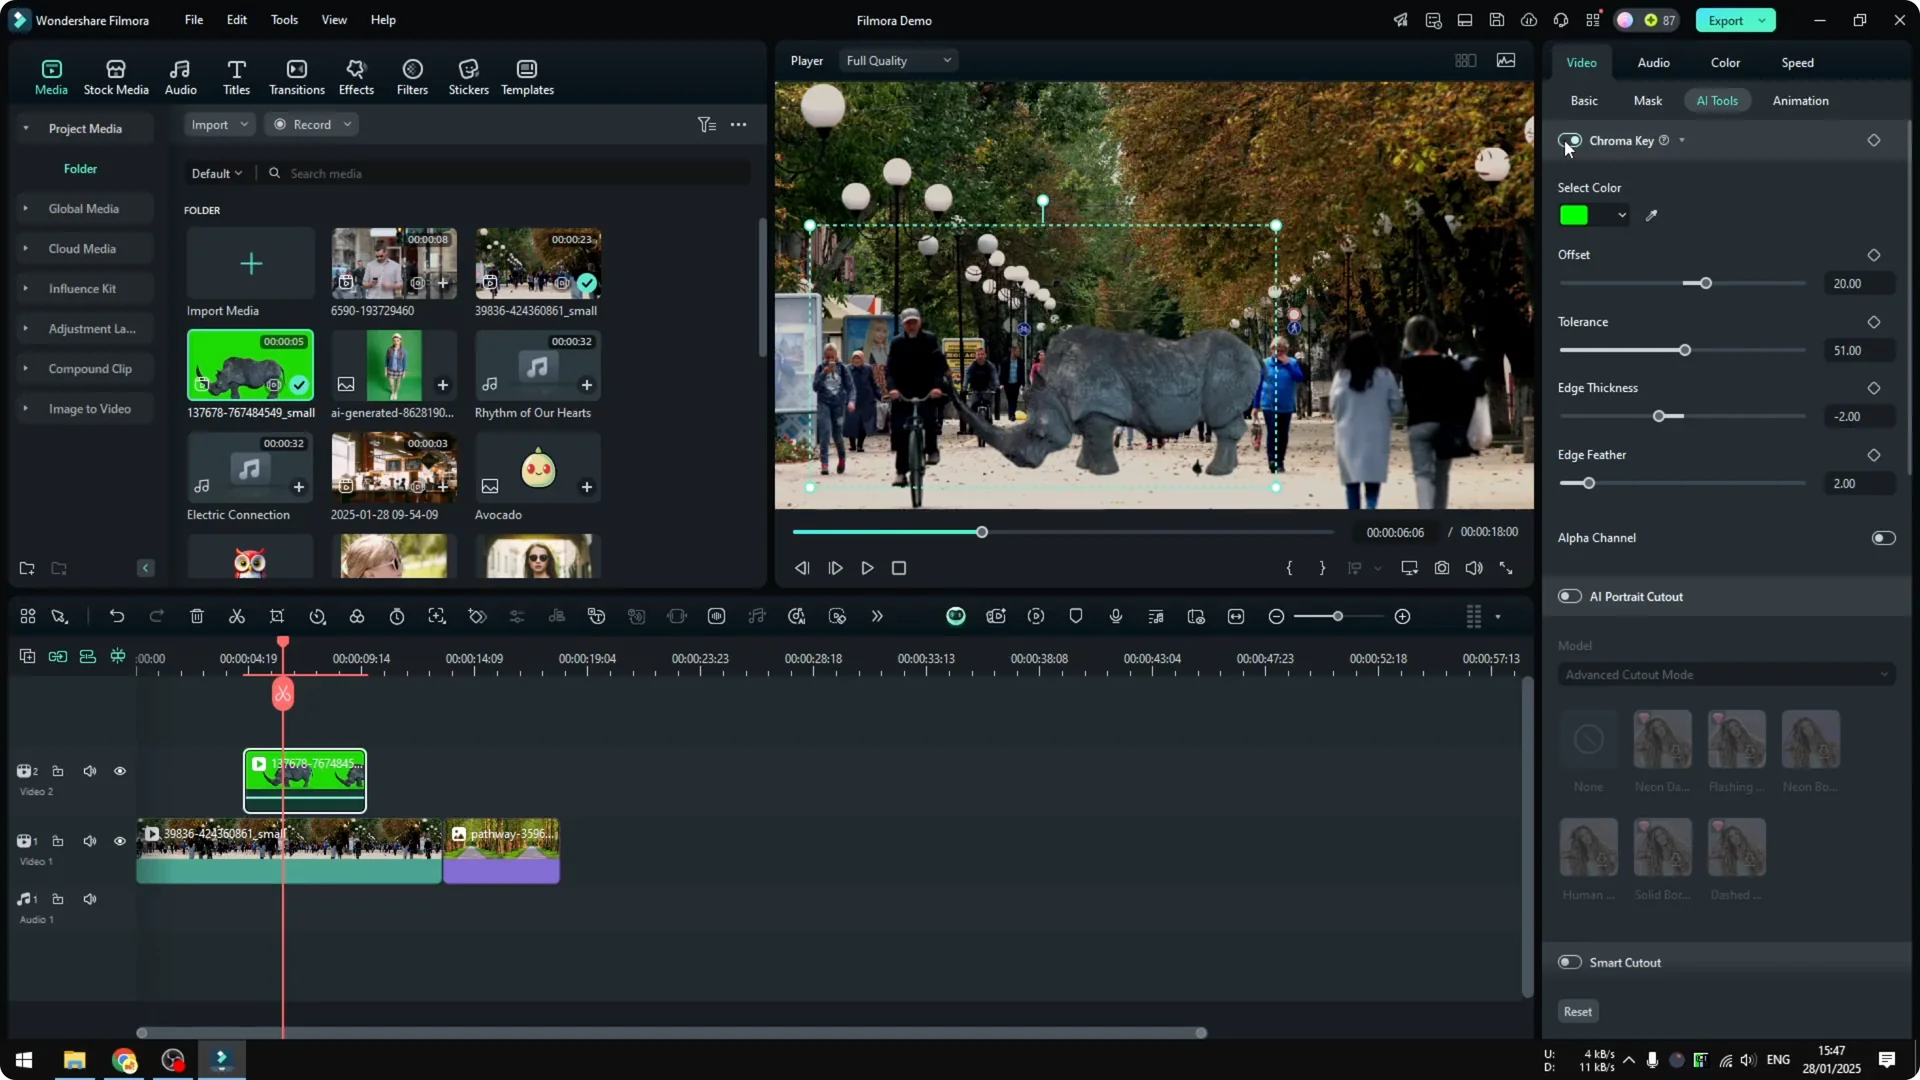This screenshot has height=1080, width=1920.
Task: Open the Transitions panel
Action: (x=296, y=75)
